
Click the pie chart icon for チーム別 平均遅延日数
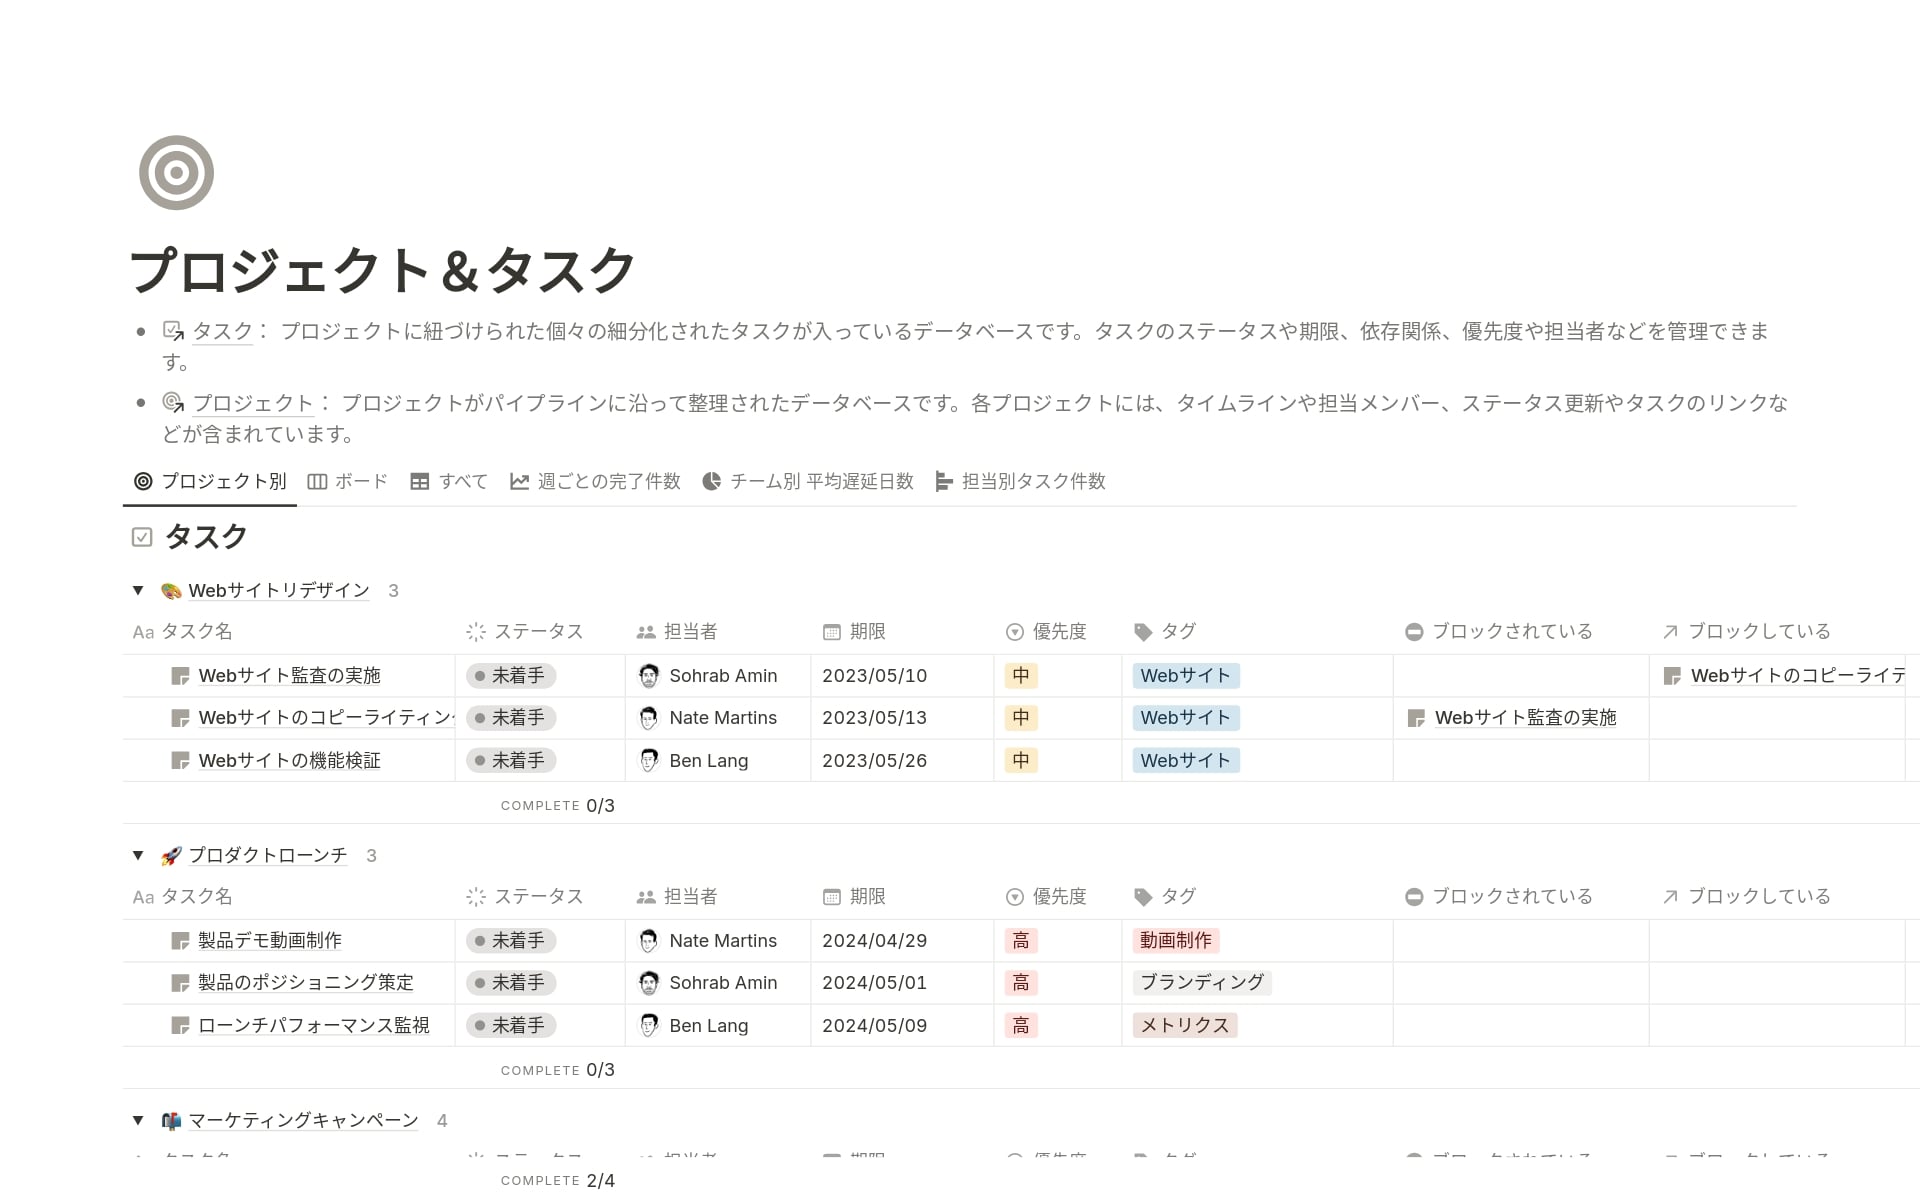click(x=712, y=481)
